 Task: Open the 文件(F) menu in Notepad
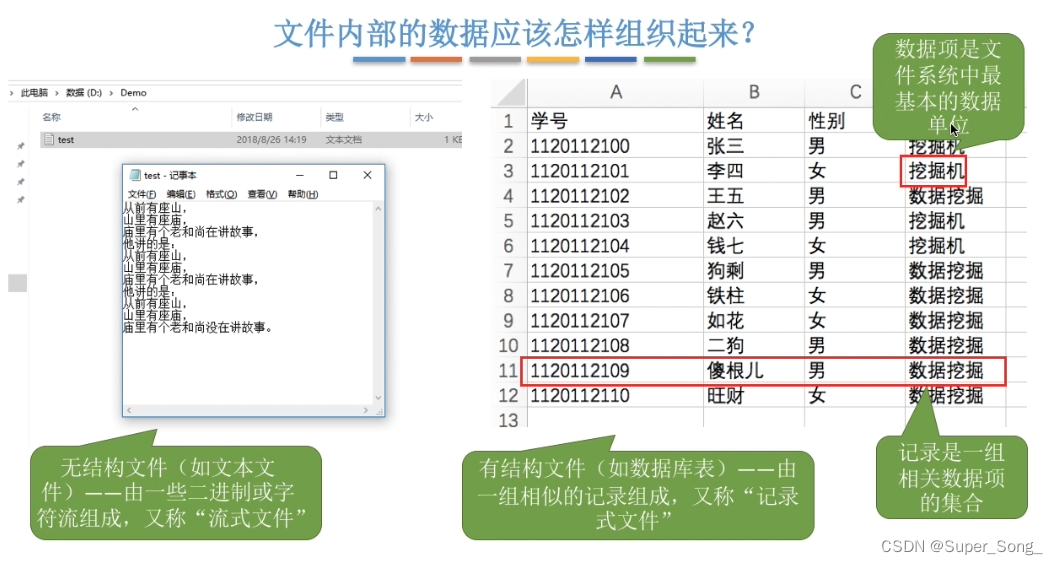(142, 194)
